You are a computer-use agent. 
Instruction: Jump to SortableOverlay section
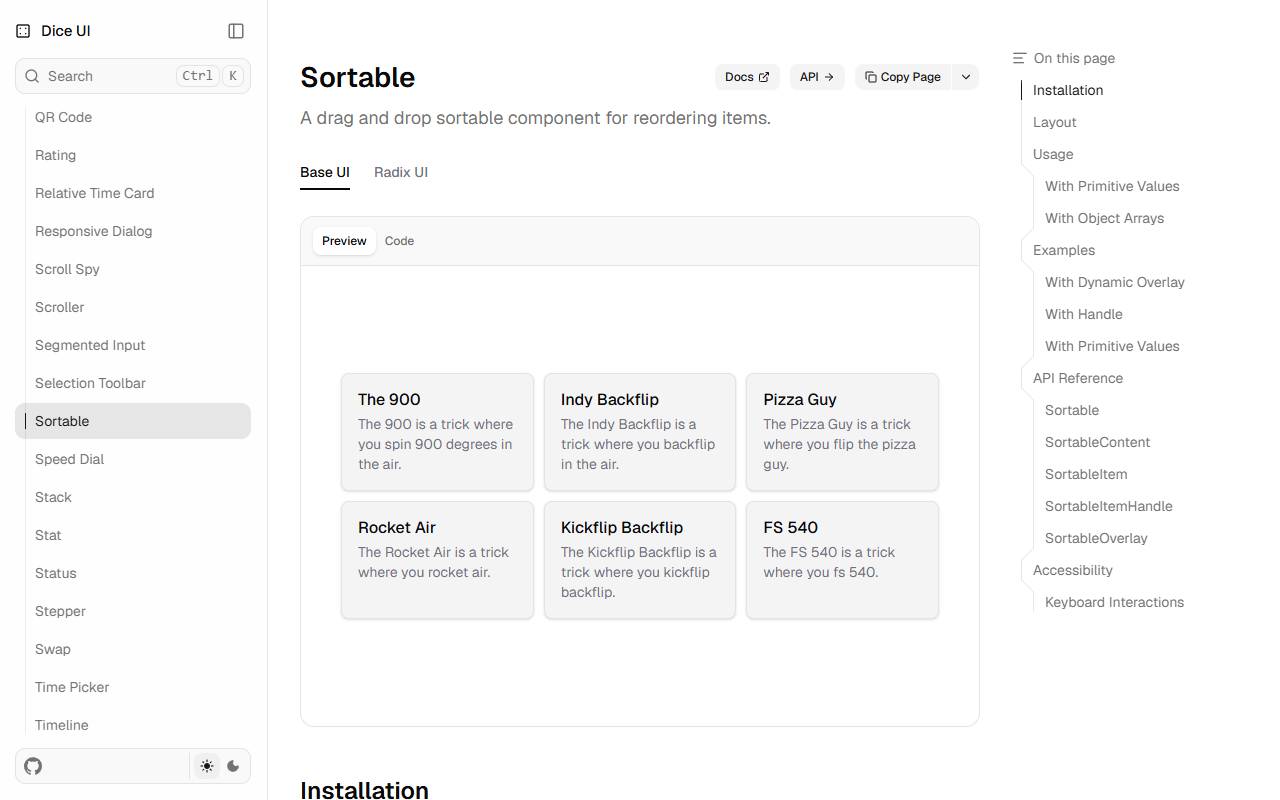pos(1096,538)
